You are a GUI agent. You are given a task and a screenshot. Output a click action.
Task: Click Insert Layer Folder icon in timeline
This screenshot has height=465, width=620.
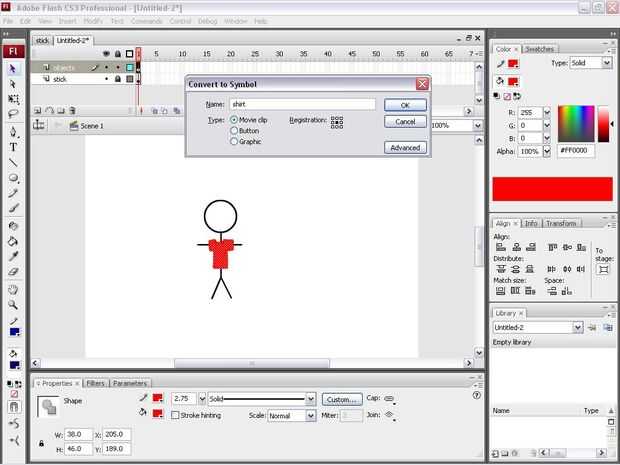(60, 111)
